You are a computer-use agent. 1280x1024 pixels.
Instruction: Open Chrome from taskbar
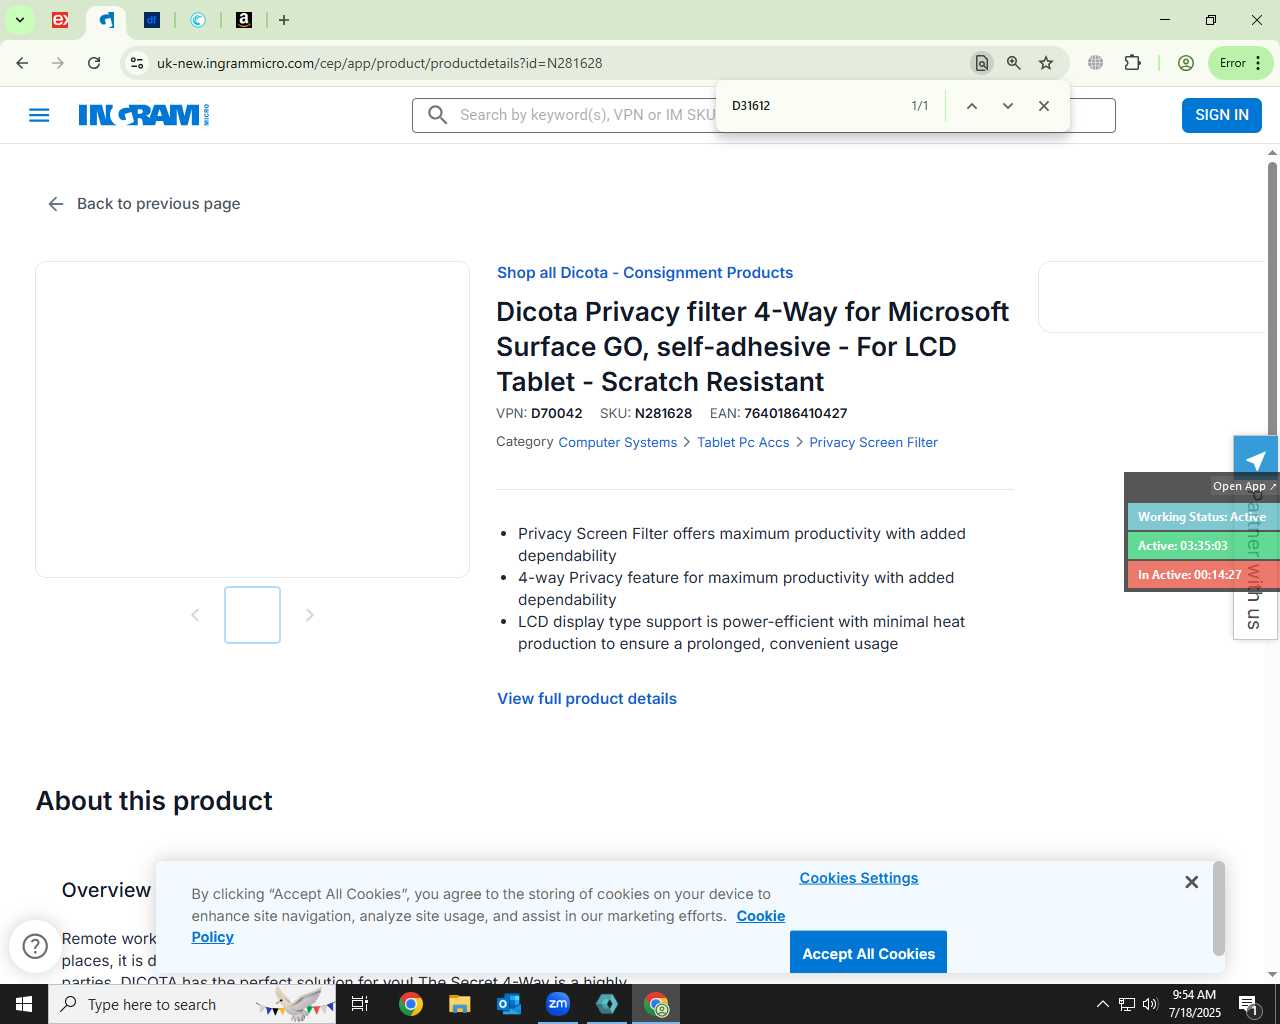tap(411, 1004)
